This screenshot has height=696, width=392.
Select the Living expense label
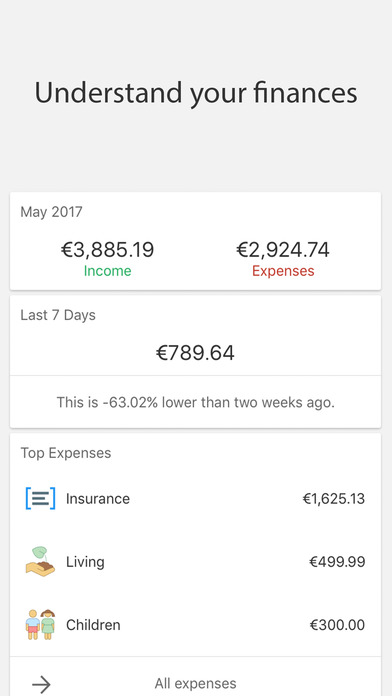tap(85, 562)
